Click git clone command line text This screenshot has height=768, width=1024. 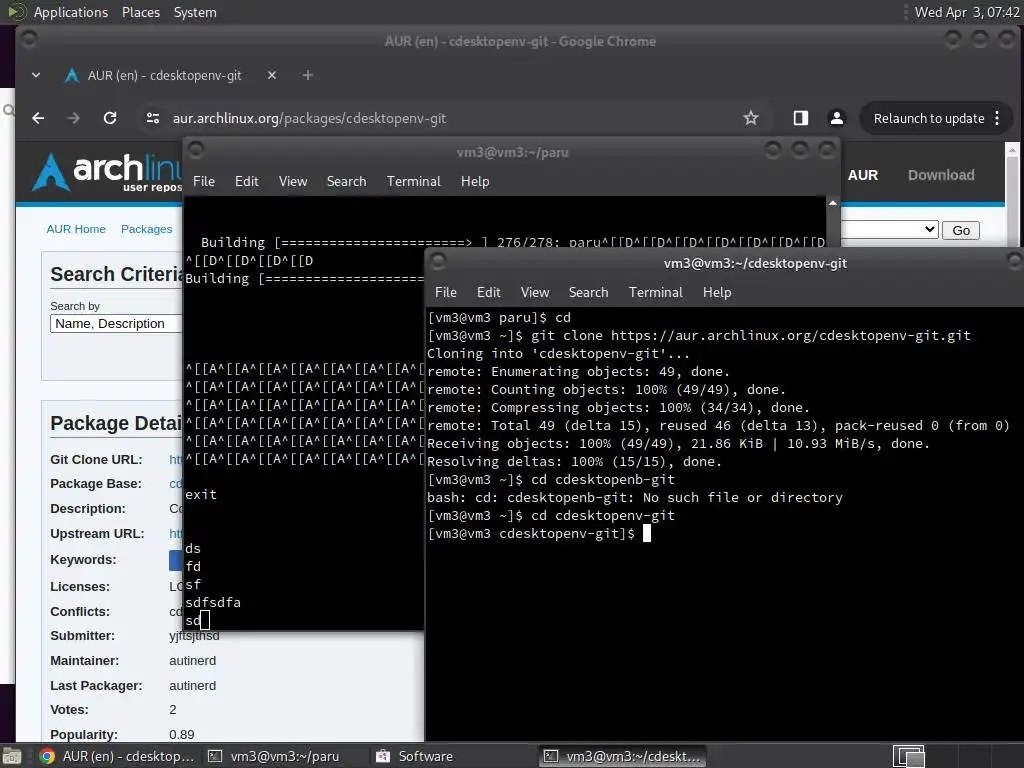pyautogui.click(x=751, y=336)
